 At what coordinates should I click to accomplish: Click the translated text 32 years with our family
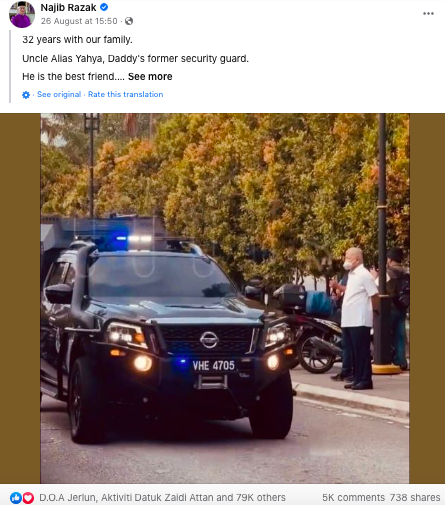point(77,40)
